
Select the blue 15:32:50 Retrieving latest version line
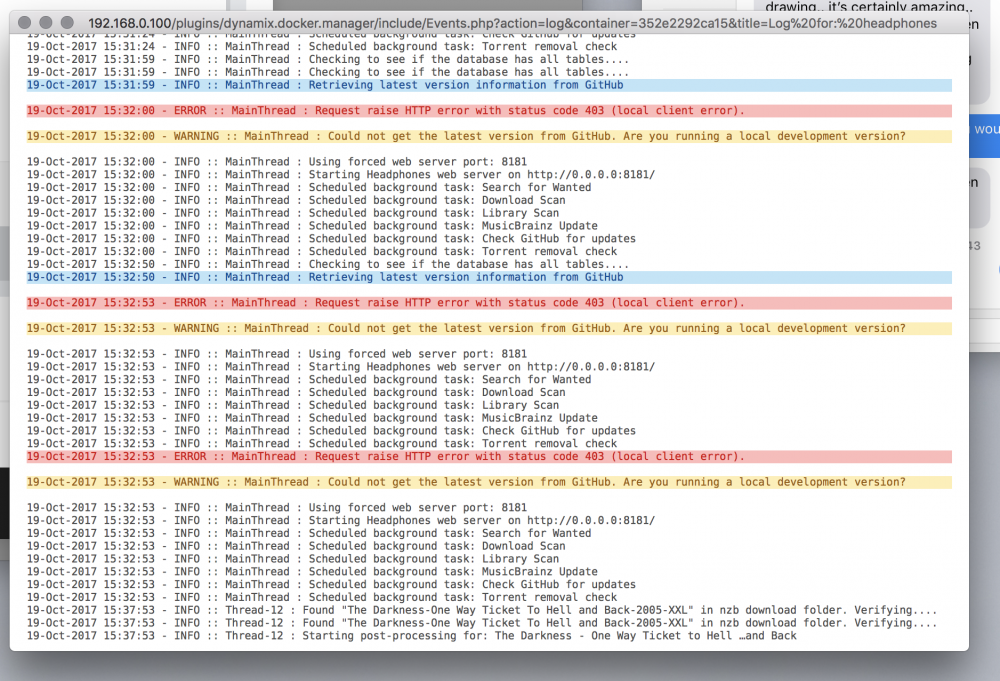pyautogui.click(x=489, y=277)
